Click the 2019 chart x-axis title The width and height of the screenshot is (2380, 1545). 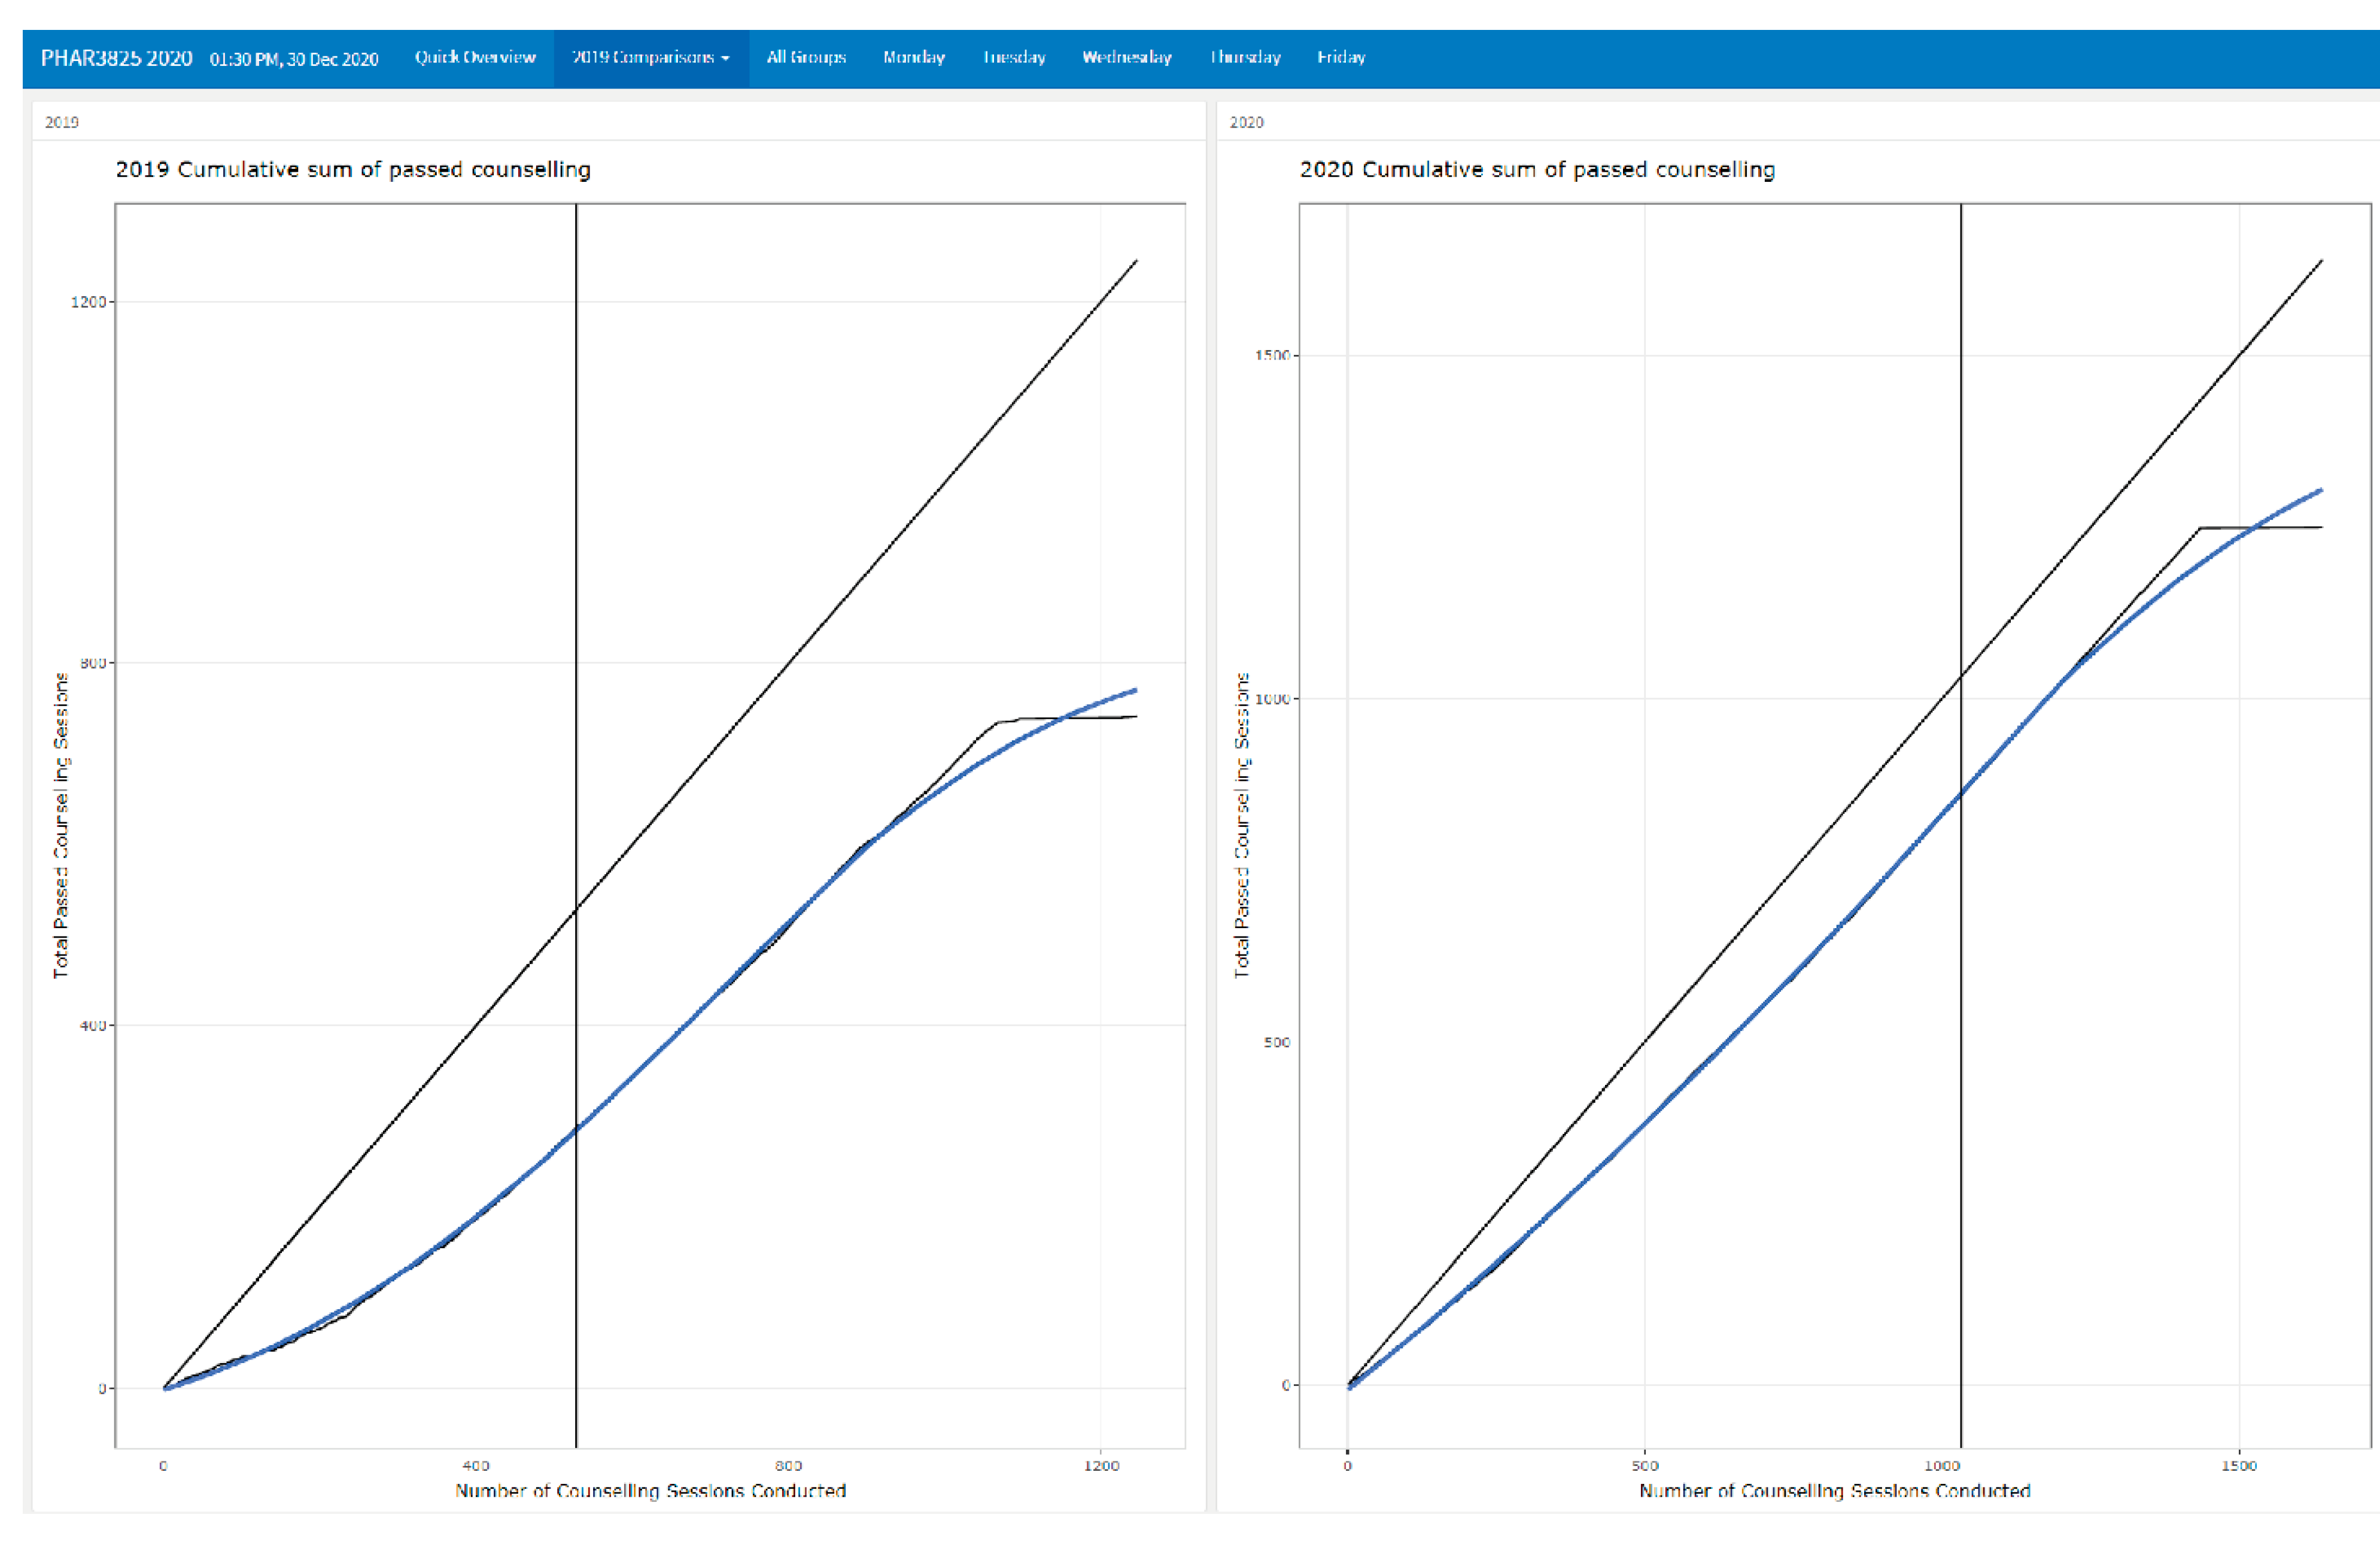650,1490
